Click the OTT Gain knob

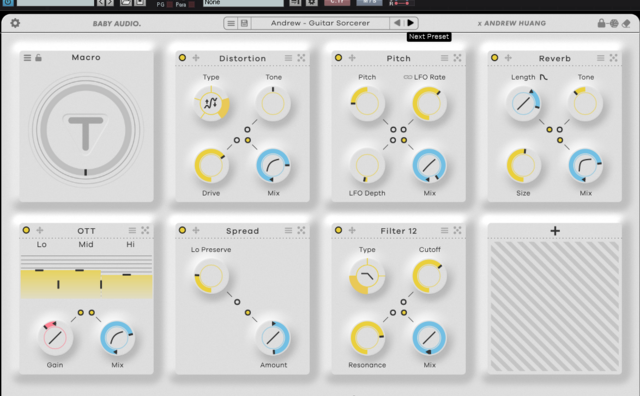click(55, 338)
